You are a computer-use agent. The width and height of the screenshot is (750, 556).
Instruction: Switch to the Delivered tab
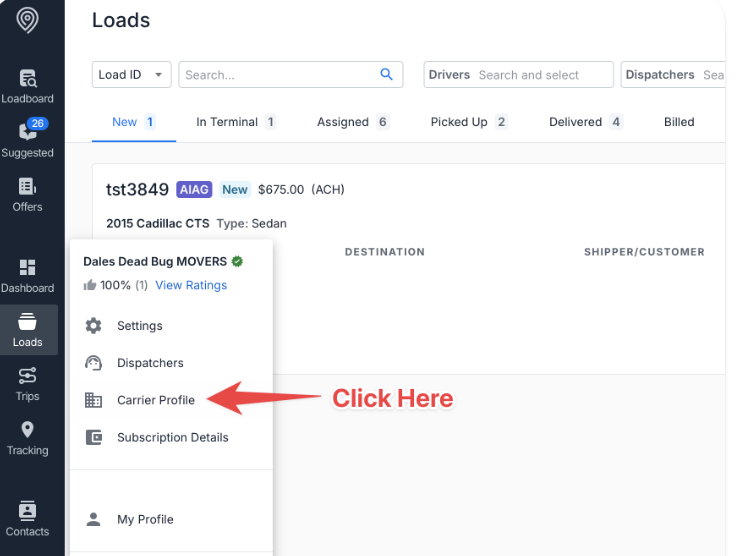point(586,122)
